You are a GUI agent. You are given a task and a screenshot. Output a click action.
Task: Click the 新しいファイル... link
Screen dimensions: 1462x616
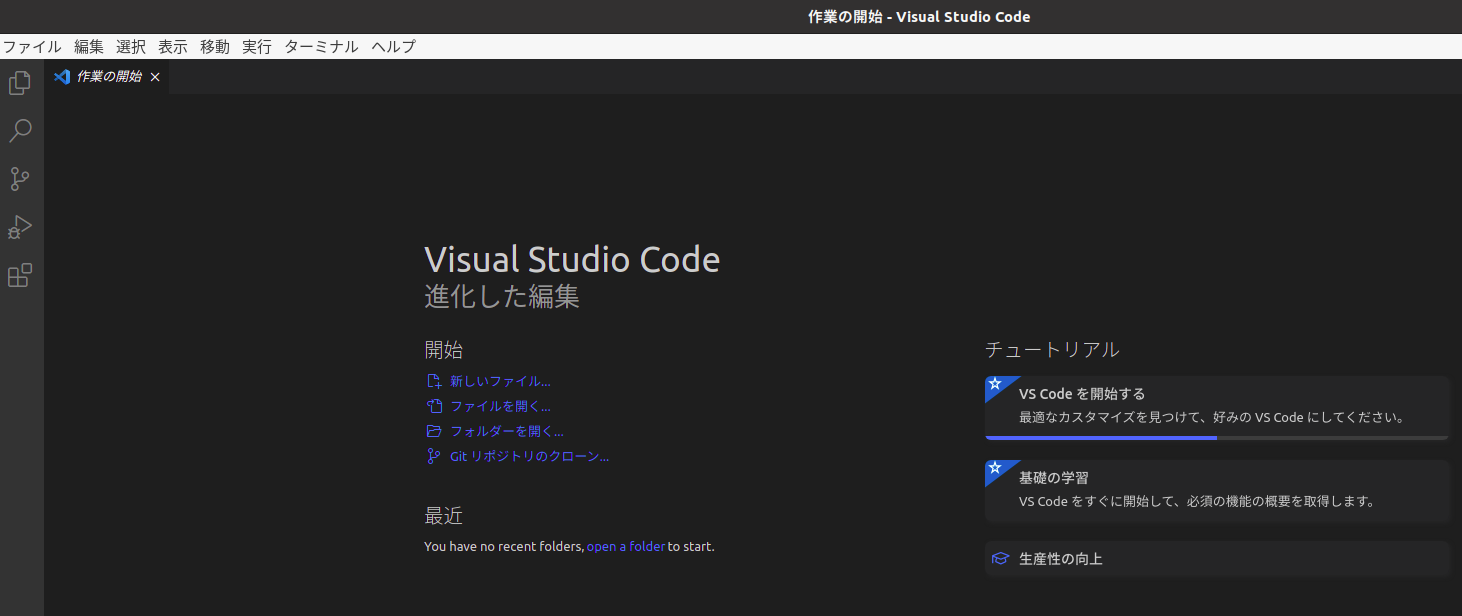498,381
